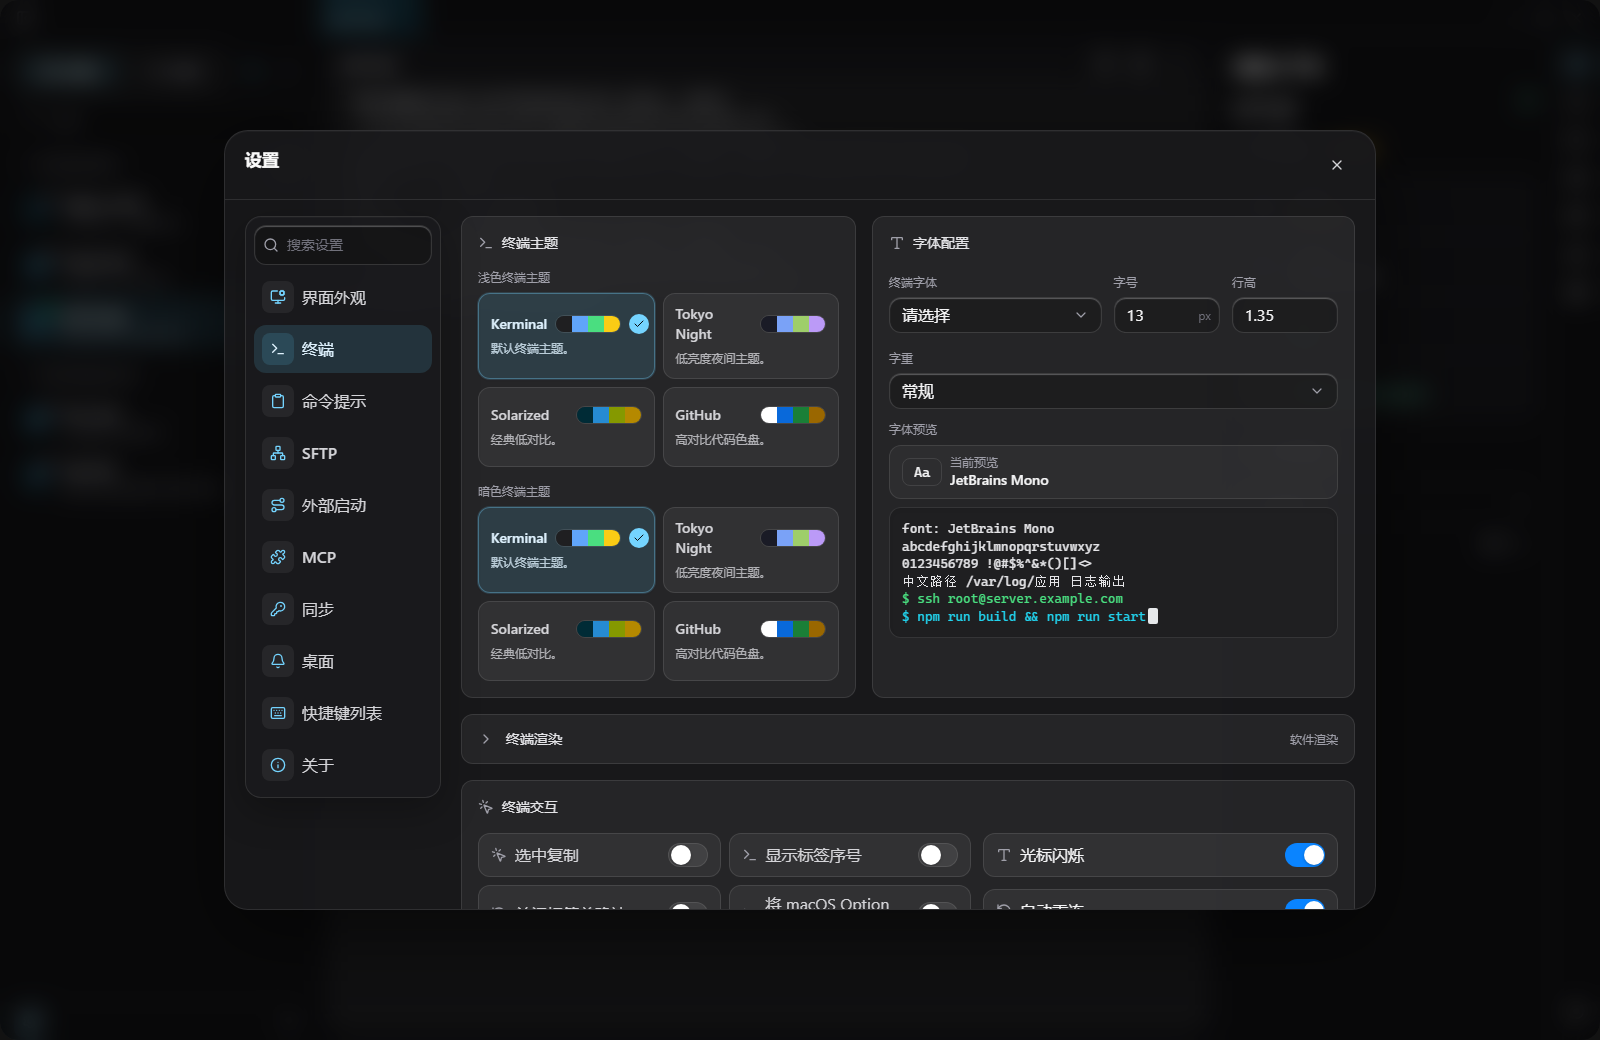
Task: Open the 命令提示 settings section
Action: click(x=343, y=401)
